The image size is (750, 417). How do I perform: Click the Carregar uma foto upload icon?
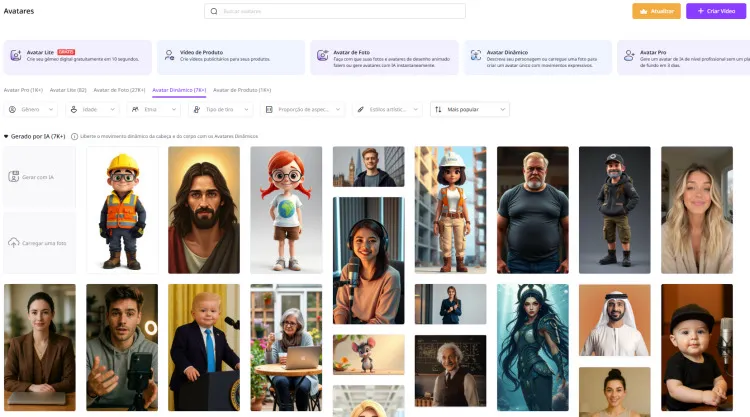point(14,243)
